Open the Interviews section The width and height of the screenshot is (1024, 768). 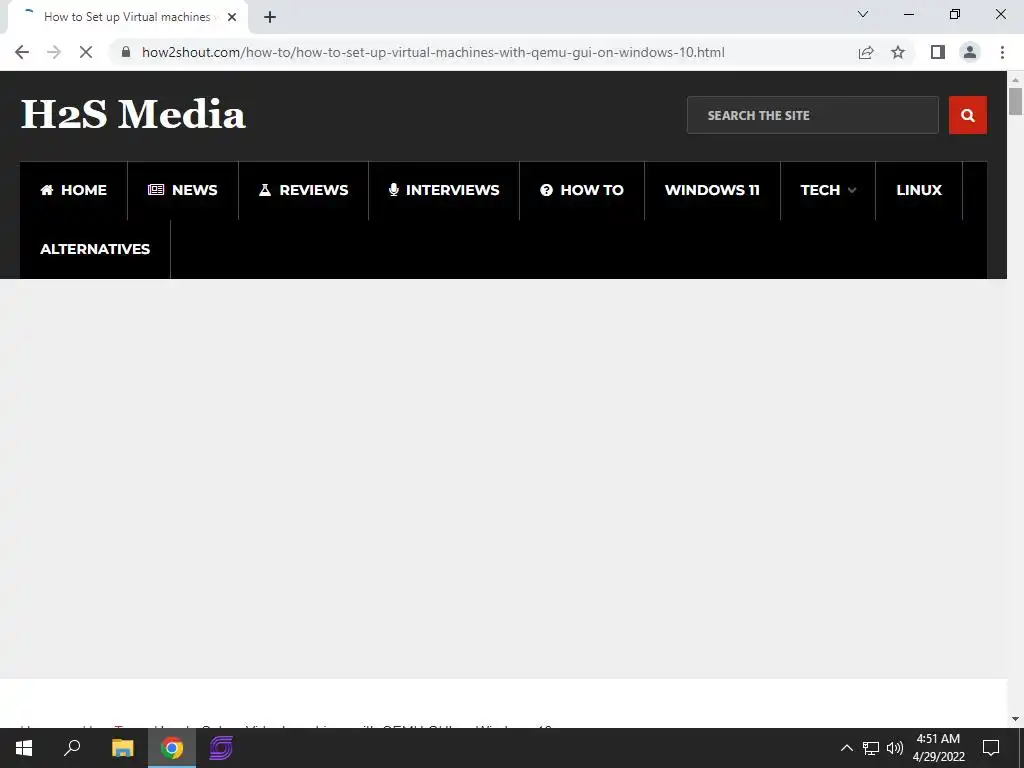444,190
